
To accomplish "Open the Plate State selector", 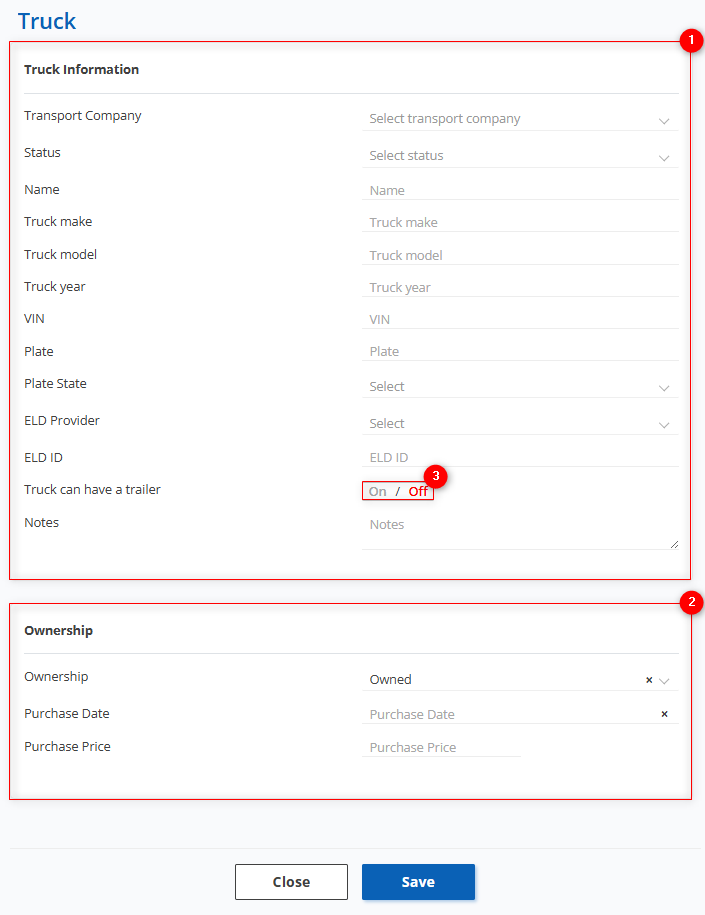I will coord(519,387).
